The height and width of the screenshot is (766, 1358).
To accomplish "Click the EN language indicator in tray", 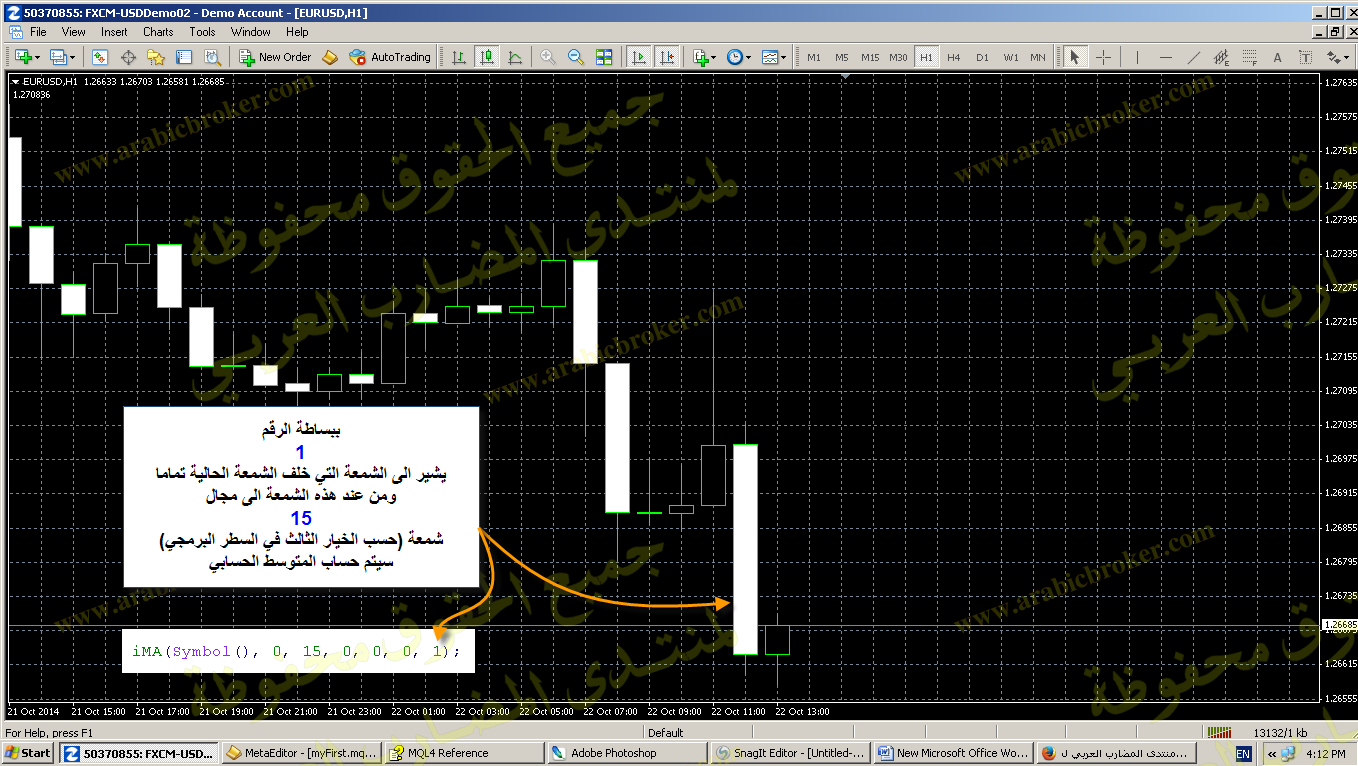I will point(1243,753).
